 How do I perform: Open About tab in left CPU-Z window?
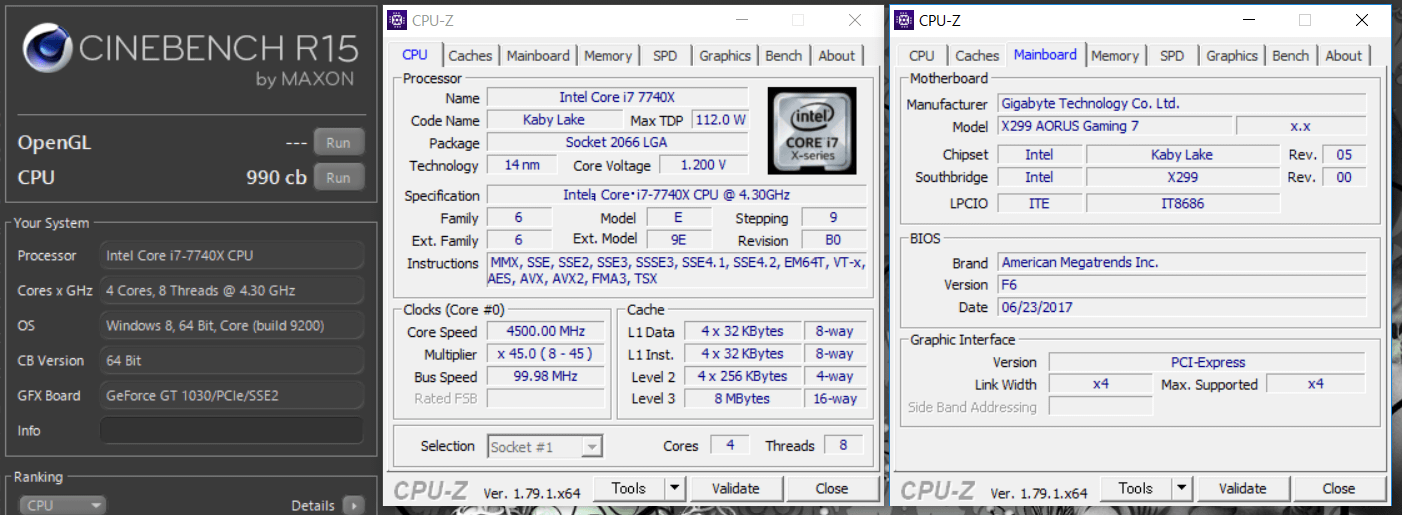click(x=836, y=56)
